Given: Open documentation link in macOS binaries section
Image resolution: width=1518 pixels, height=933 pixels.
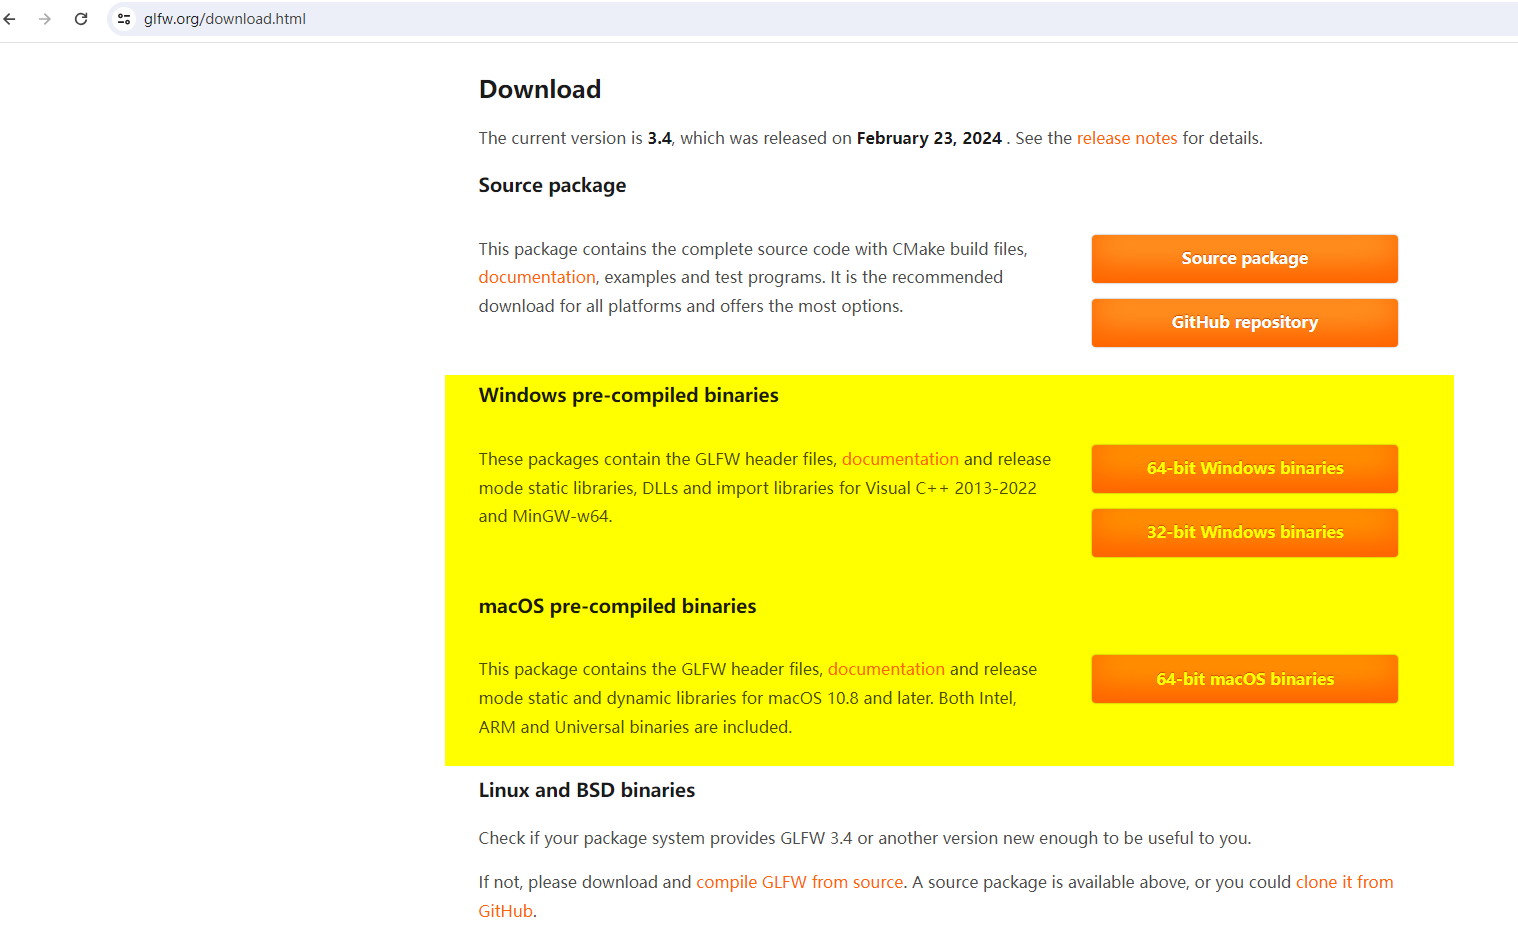Looking at the screenshot, I should tap(886, 669).
